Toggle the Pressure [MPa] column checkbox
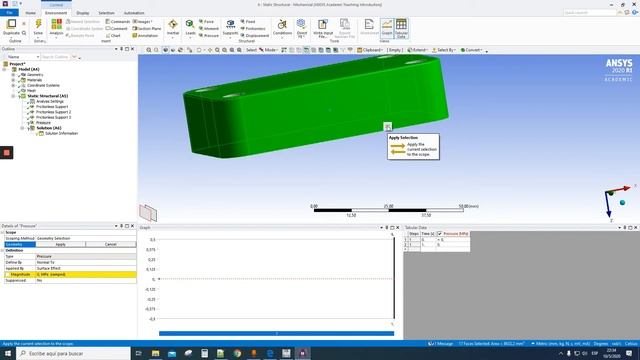Viewport: 640px width, 360px height. [x=440, y=233]
